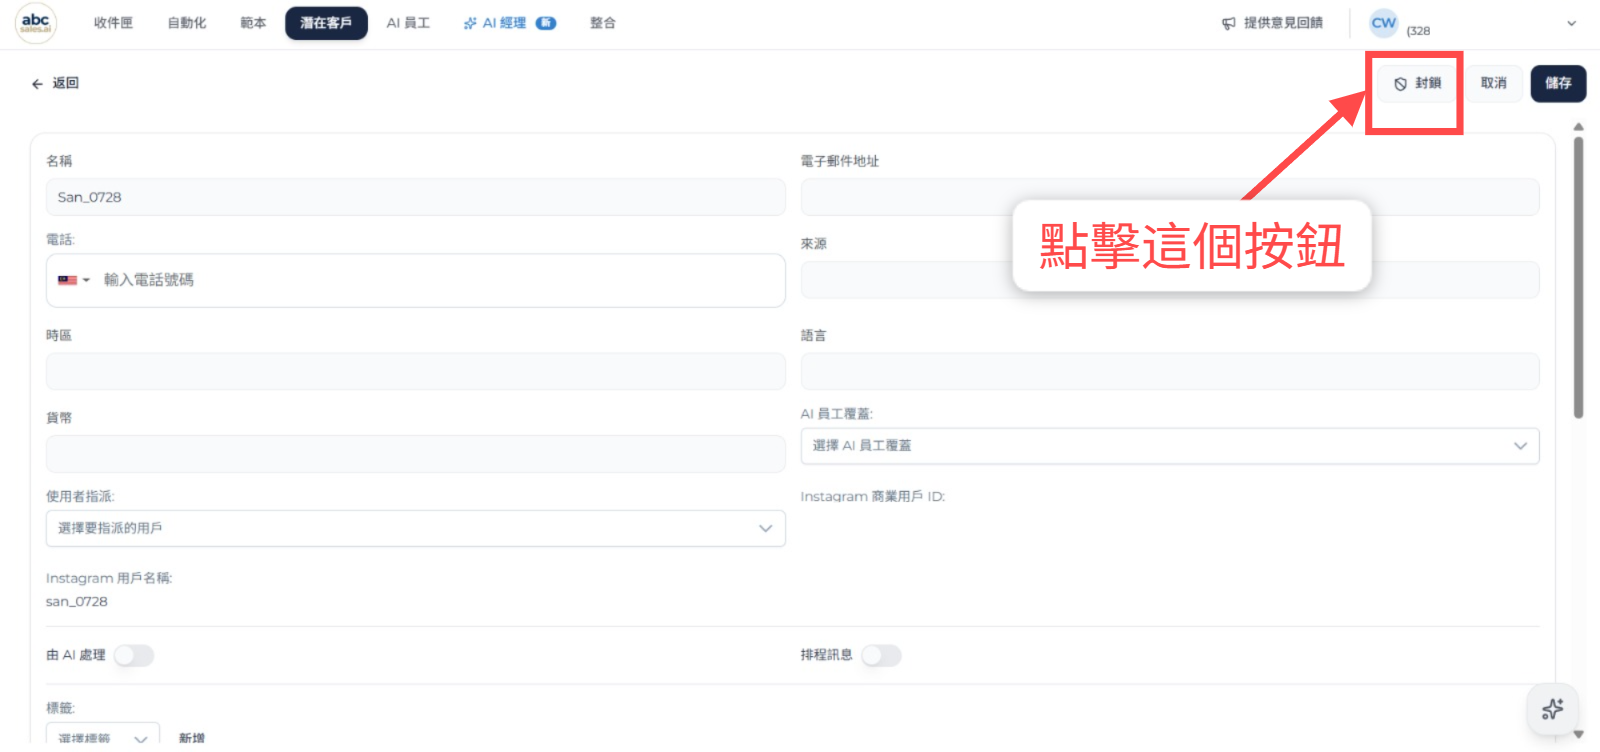
Task: Click the 返回 back link
Action: pos(55,83)
